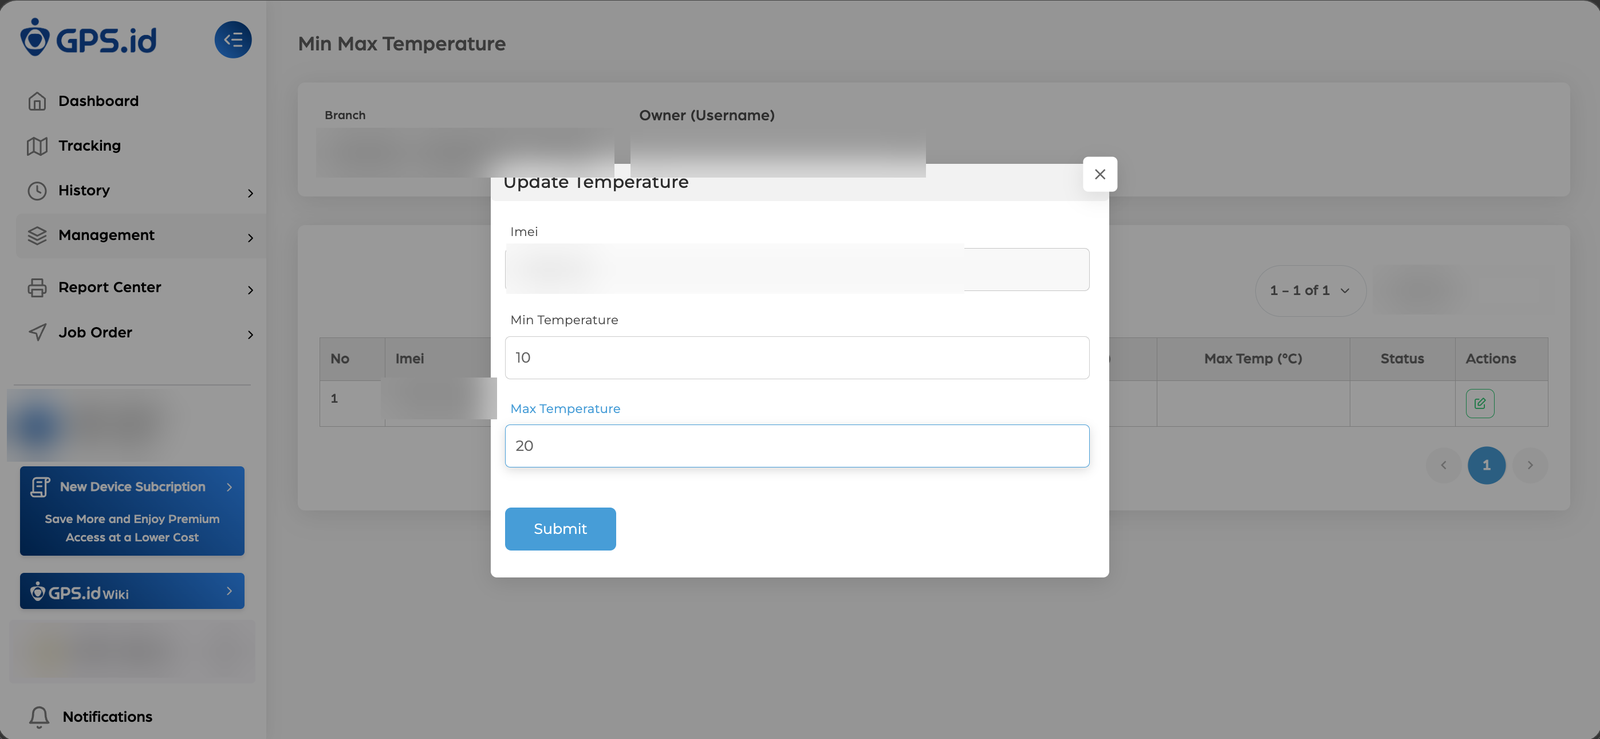
Task: Click the 'Owner (Username)' label
Action: 707,115
